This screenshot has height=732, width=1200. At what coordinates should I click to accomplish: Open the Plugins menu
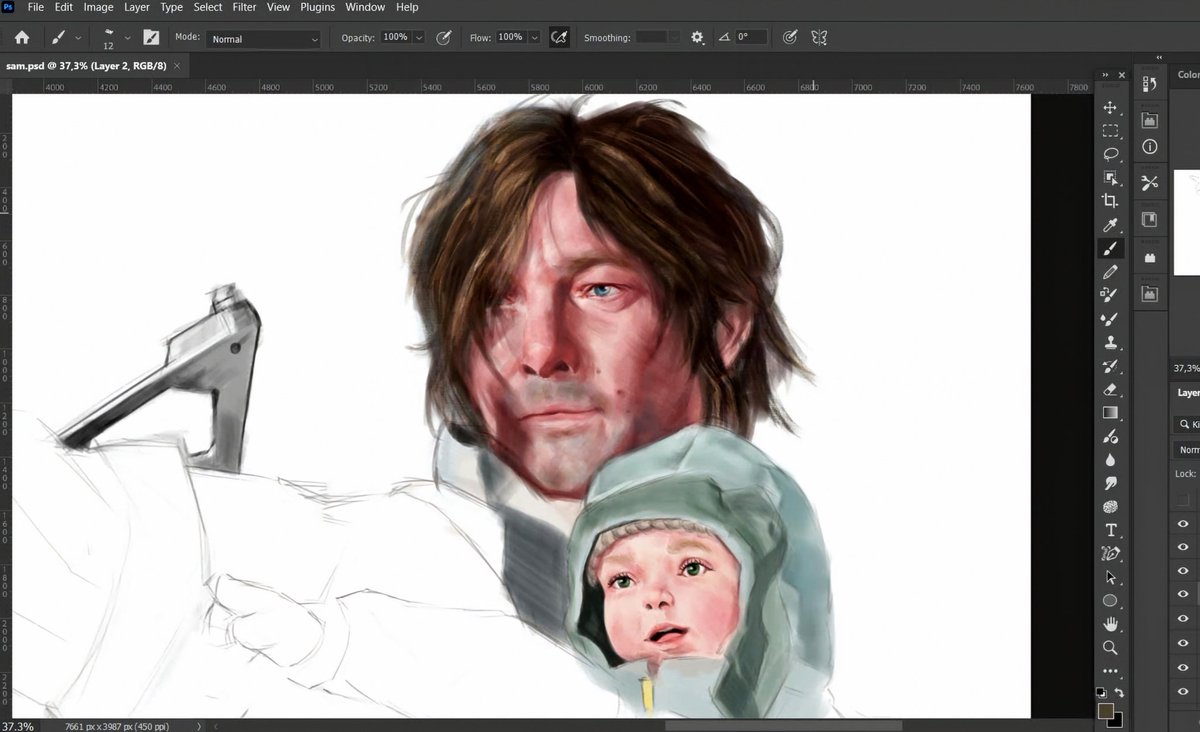[318, 7]
